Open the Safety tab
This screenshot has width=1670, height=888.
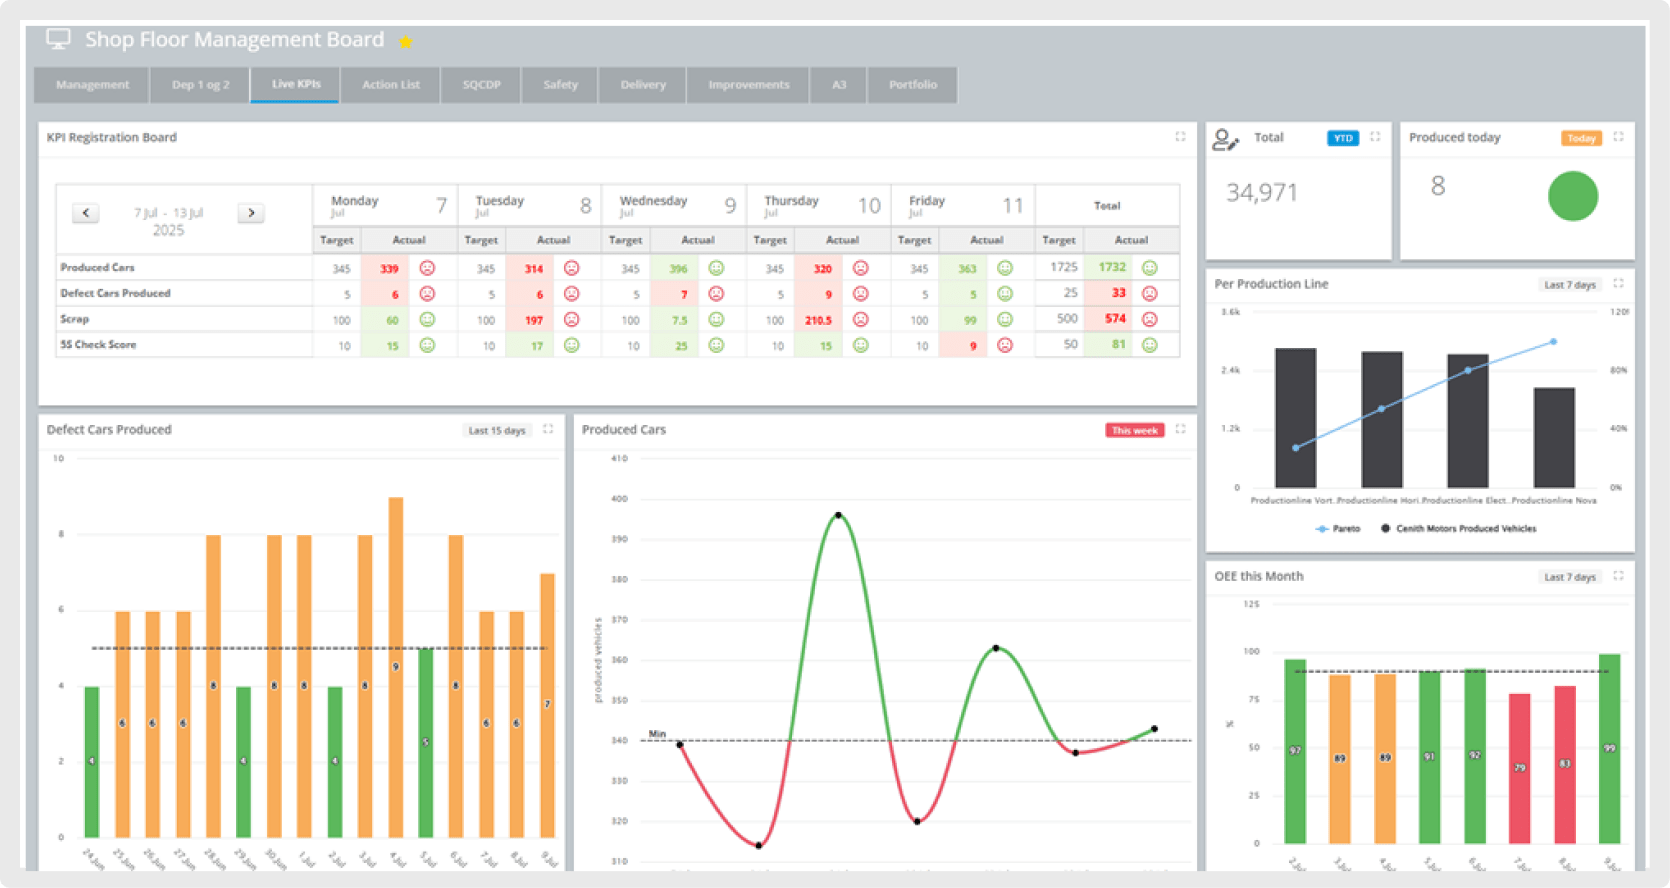tap(560, 85)
